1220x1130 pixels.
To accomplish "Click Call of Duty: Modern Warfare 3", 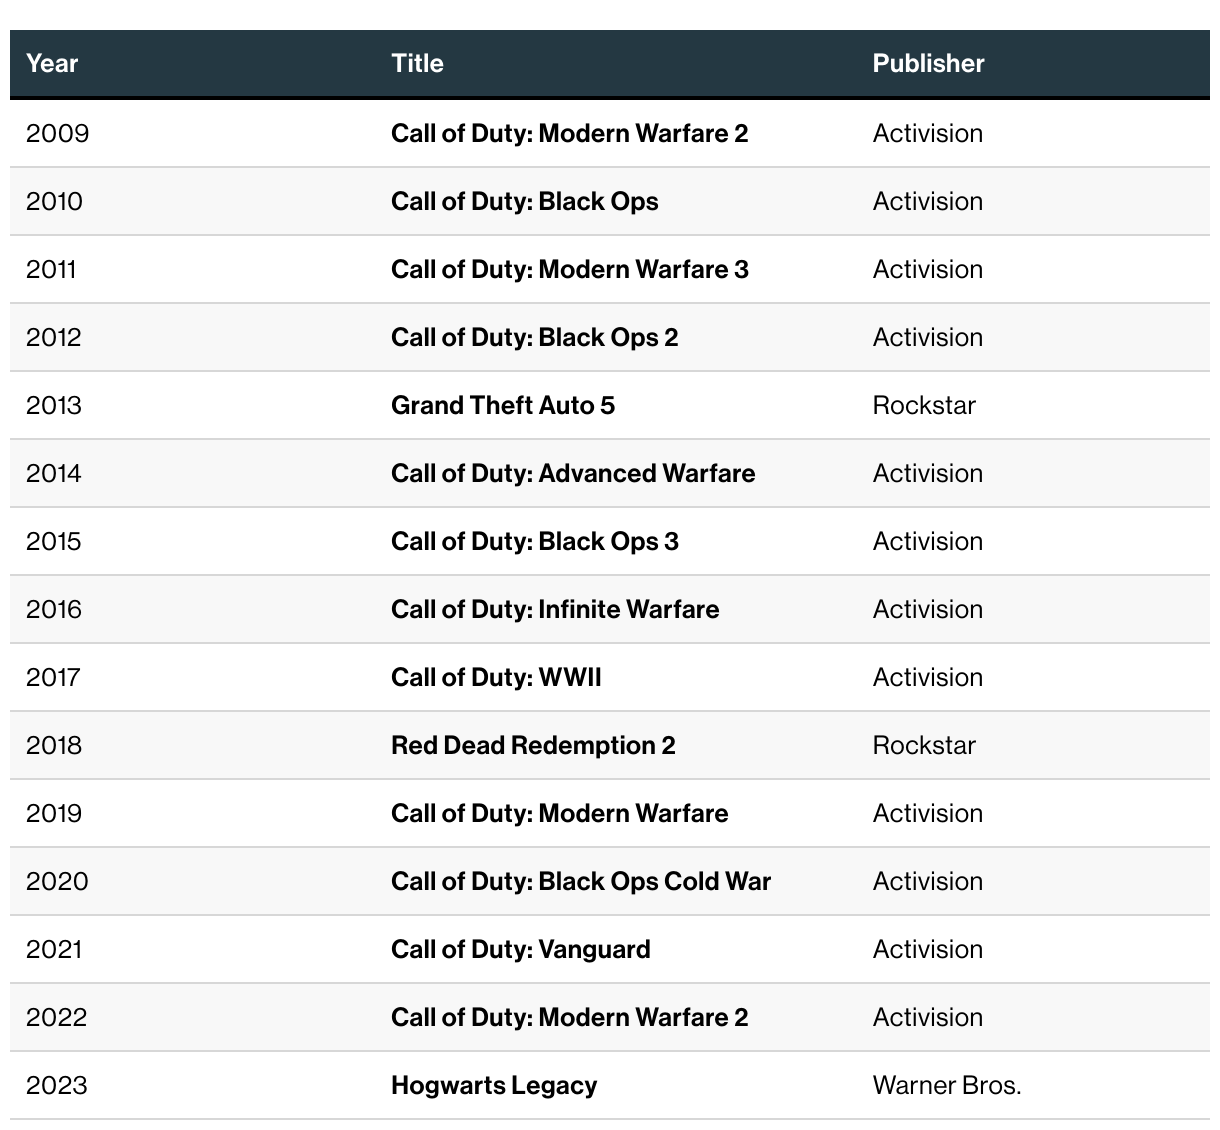I will click(x=569, y=269).
